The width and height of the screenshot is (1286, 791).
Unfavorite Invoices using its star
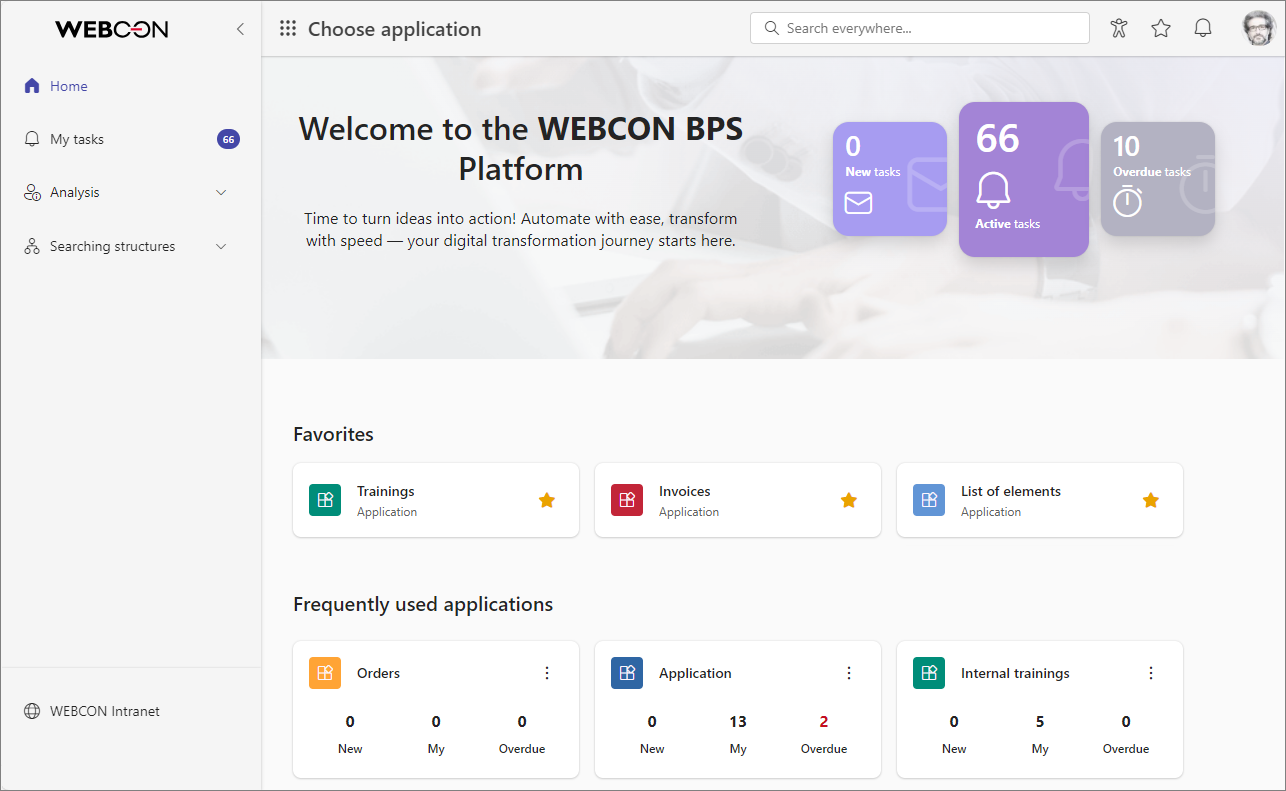(849, 500)
